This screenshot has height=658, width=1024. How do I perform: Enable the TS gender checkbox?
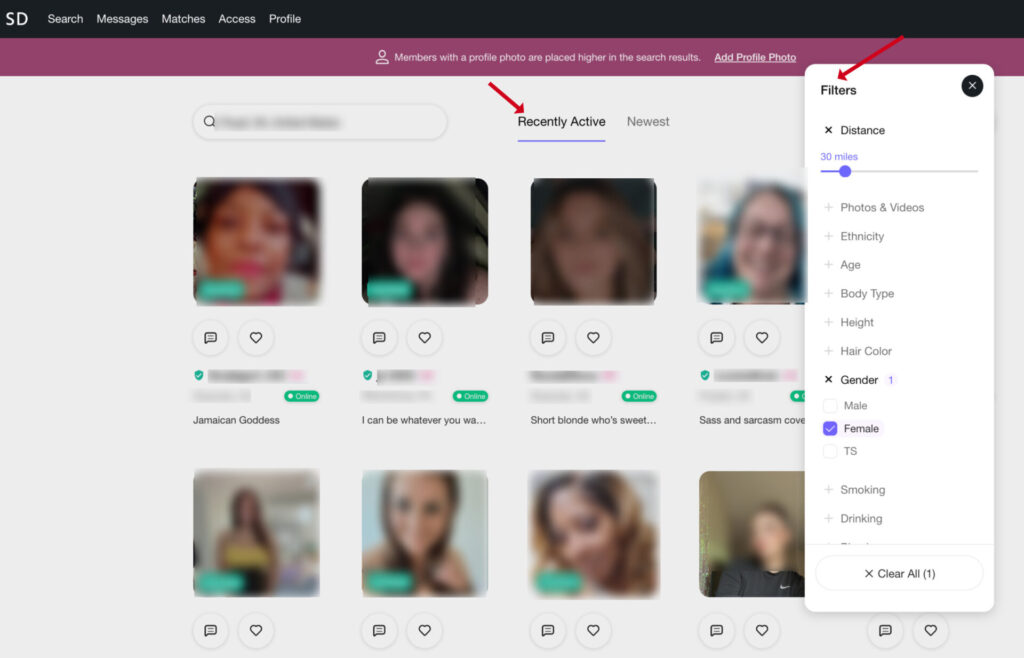click(830, 451)
